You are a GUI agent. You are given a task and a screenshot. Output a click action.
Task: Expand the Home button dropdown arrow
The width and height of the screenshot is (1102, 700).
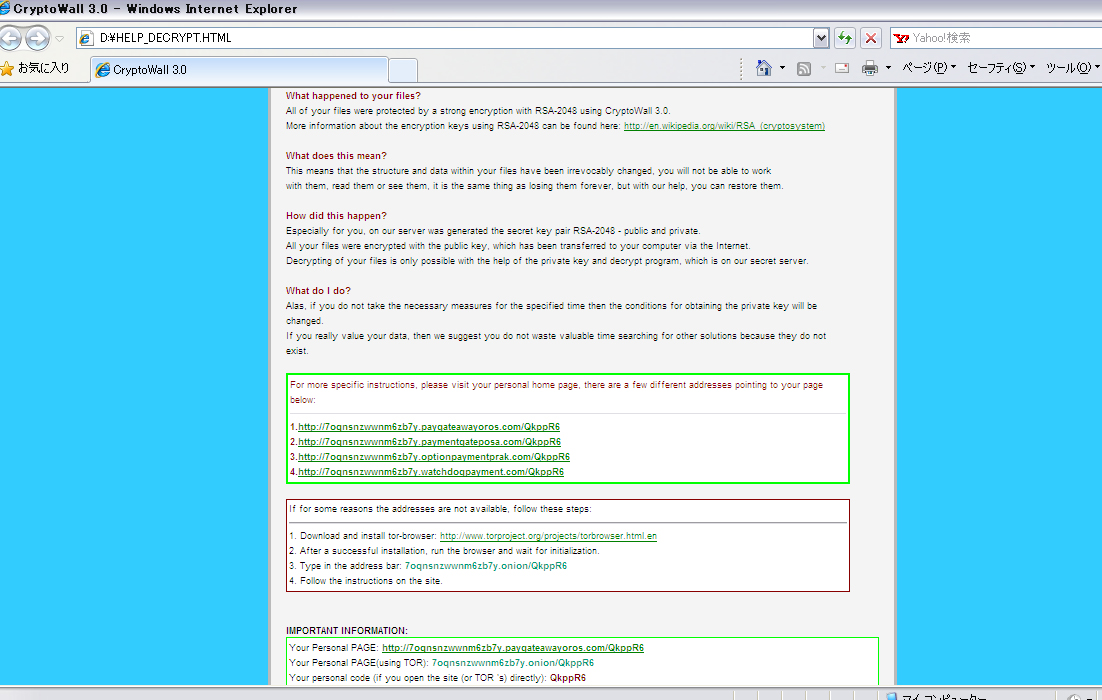(x=782, y=68)
